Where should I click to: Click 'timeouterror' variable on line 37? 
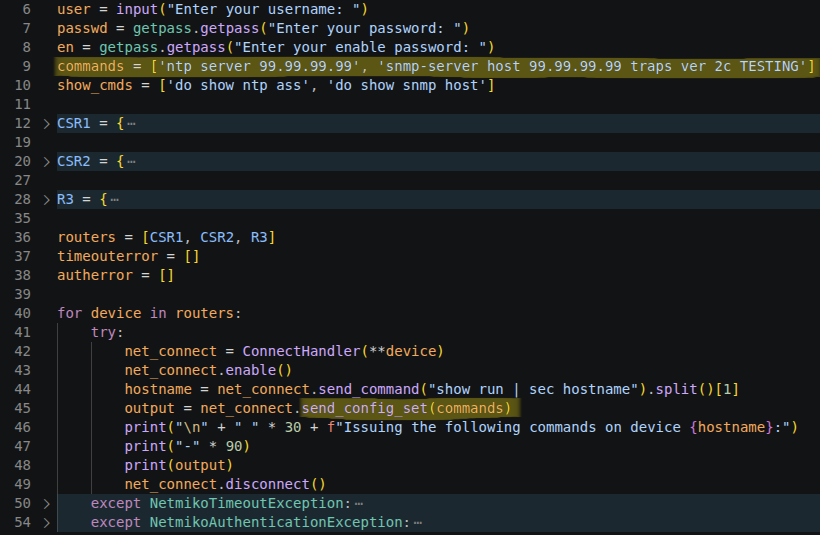pos(107,256)
